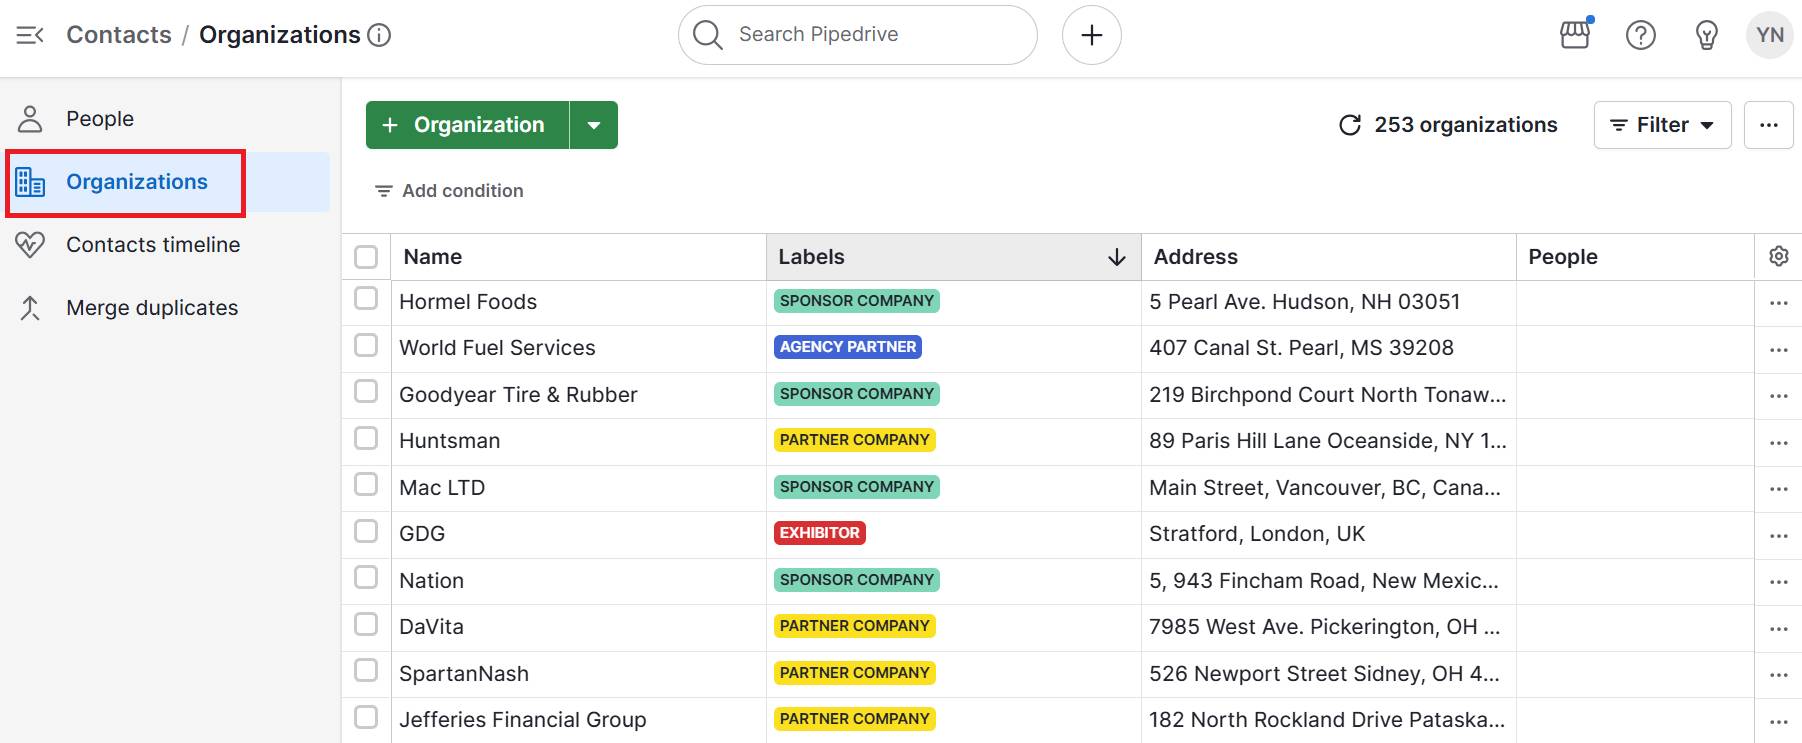The height and width of the screenshot is (743, 1802).
Task: Open the more options button beside Filter
Action: [x=1768, y=125]
